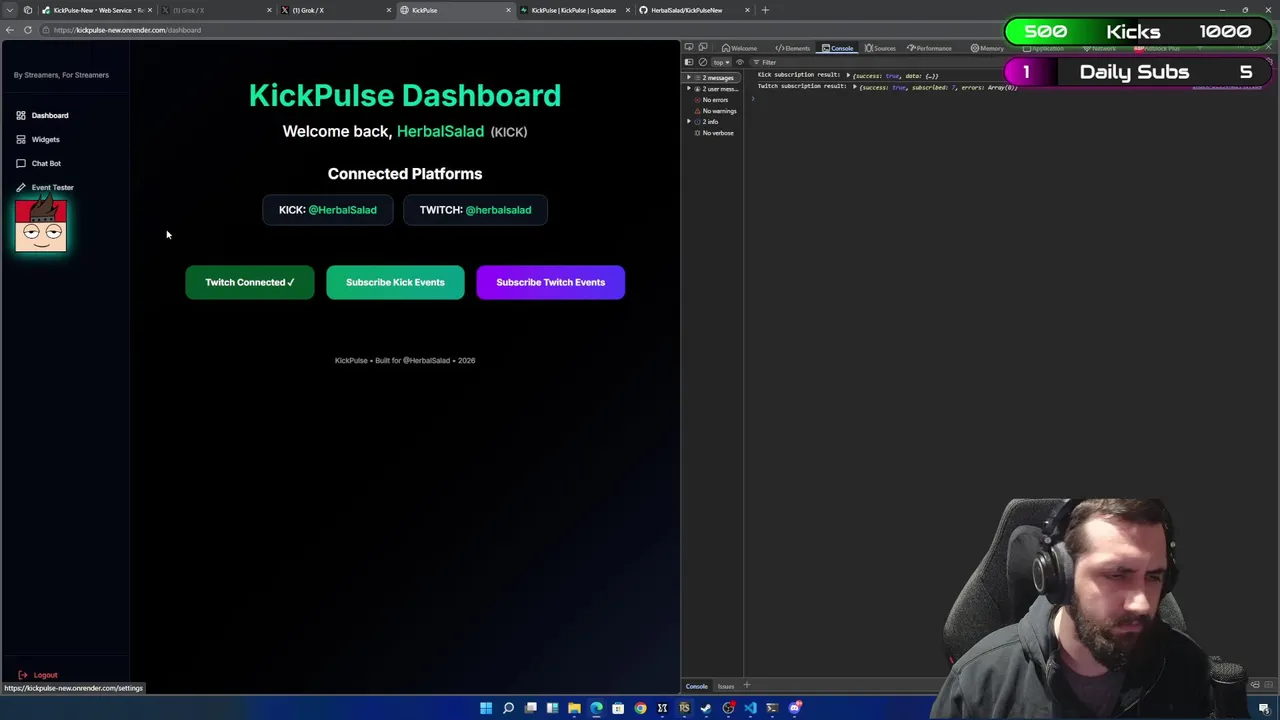The image size is (1280, 720).
Task: Expand the Twitch subscription result object
Action: [855, 87]
